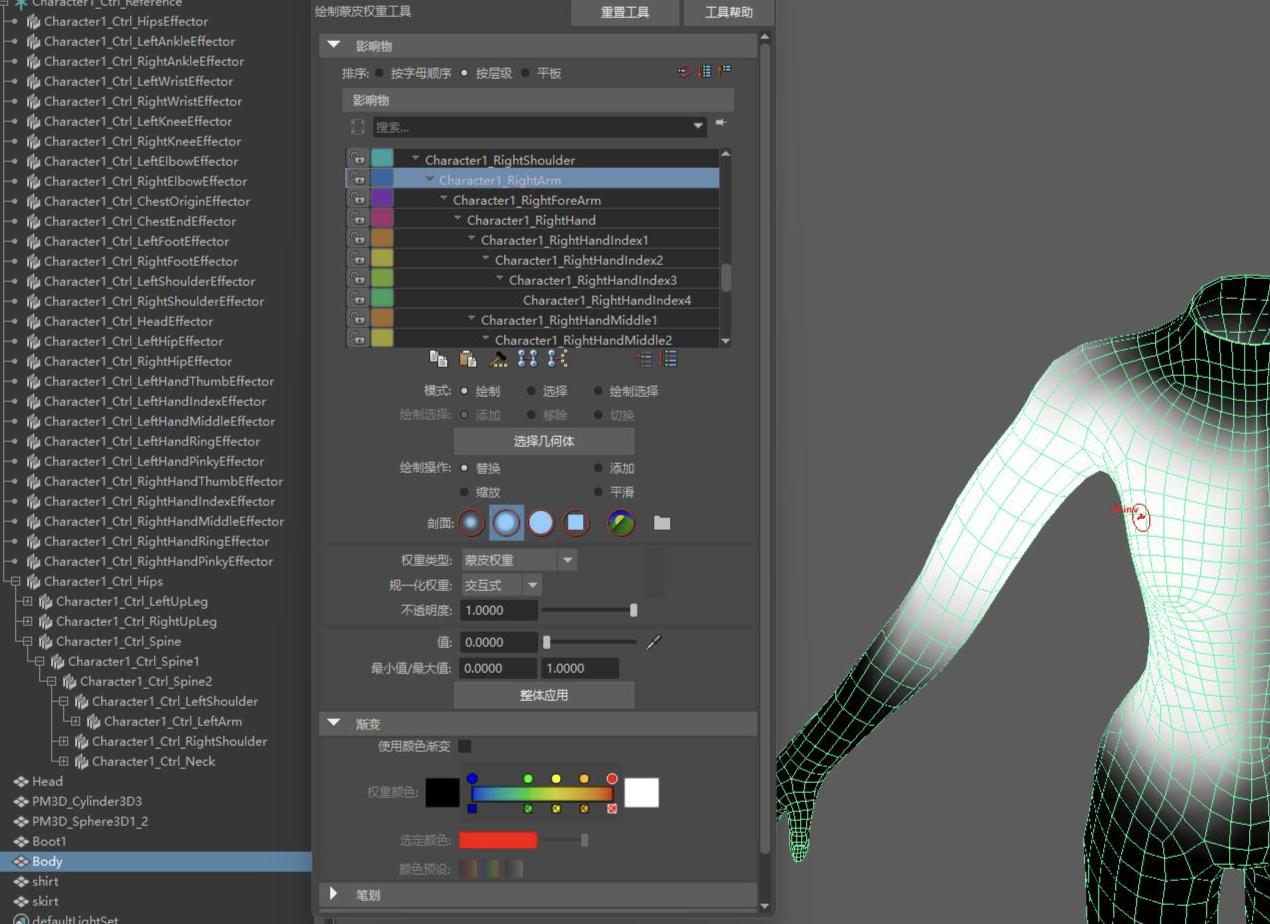This screenshot has width=1270, height=924.
Task: Select the Head object in the outliner
Action: point(47,781)
